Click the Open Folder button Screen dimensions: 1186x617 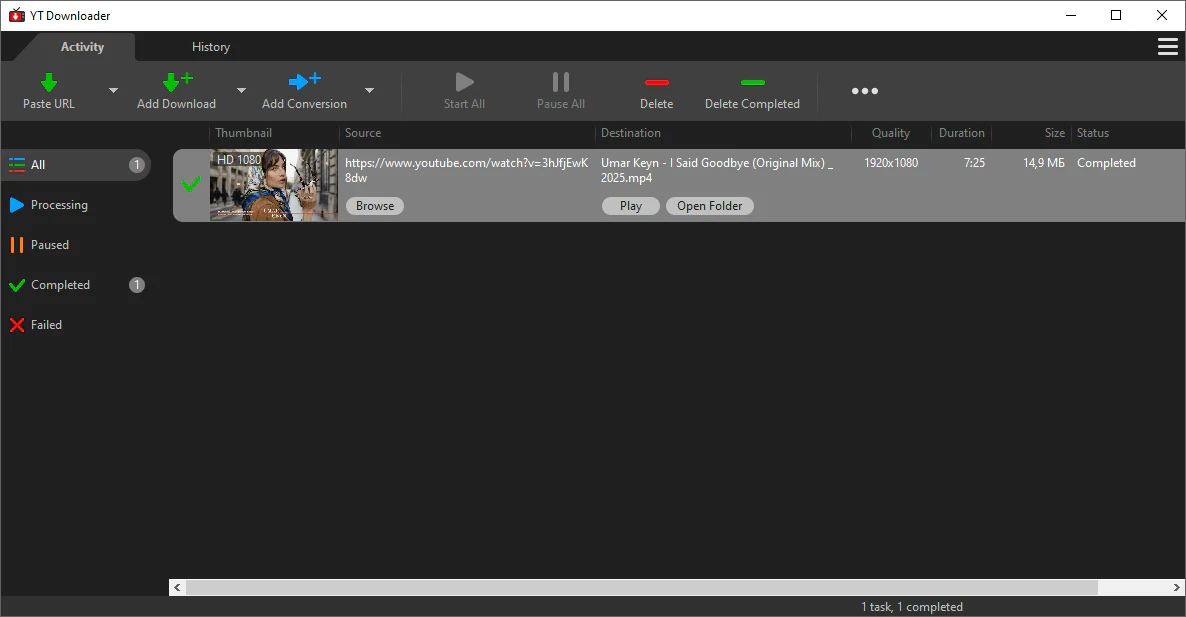pos(710,206)
